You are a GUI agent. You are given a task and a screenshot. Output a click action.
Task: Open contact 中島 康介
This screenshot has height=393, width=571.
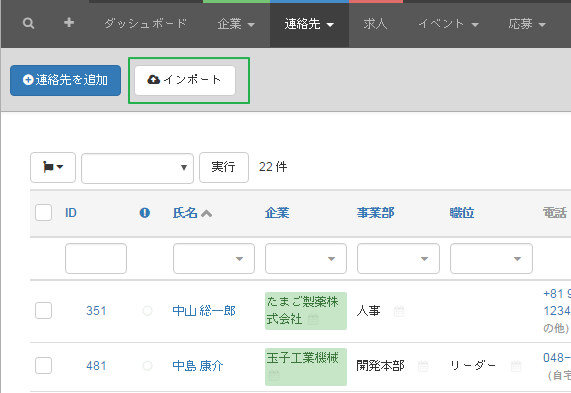198,366
